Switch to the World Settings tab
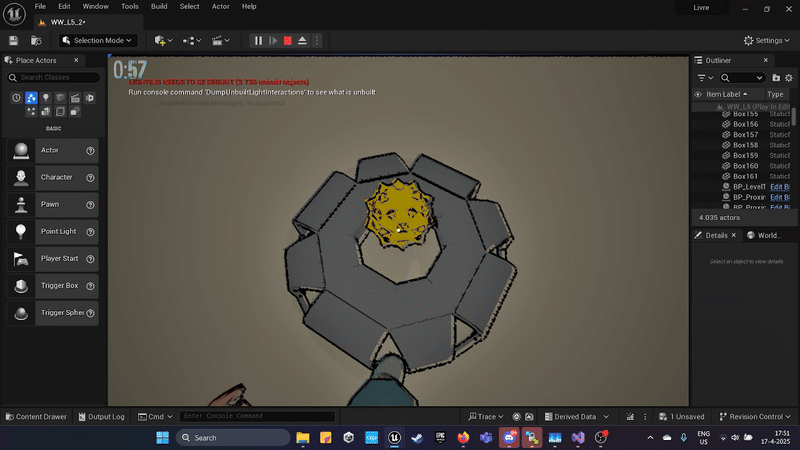Screen dimensions: 800x450 coord(765,235)
